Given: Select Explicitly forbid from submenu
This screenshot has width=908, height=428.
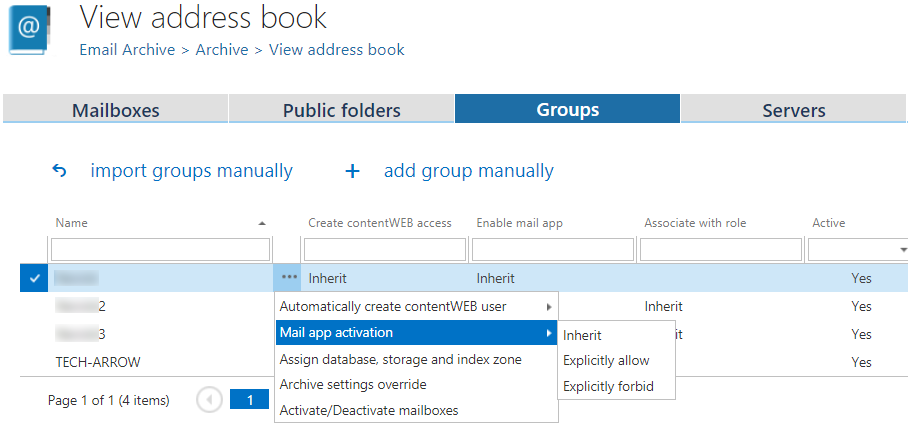Looking at the screenshot, I should [606, 386].
